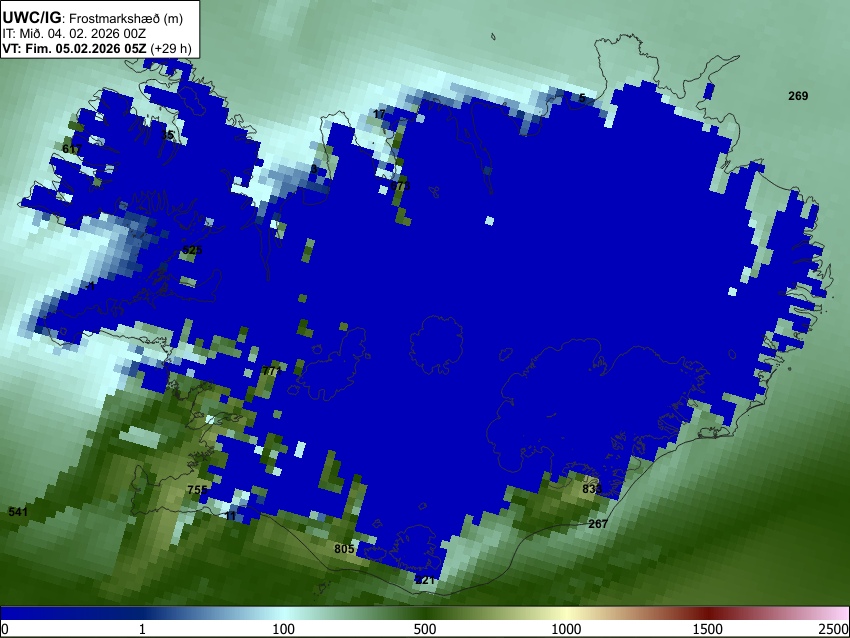Viewport: 850px width, 638px height.
Task: Click the legend label 500
Action: point(424,629)
